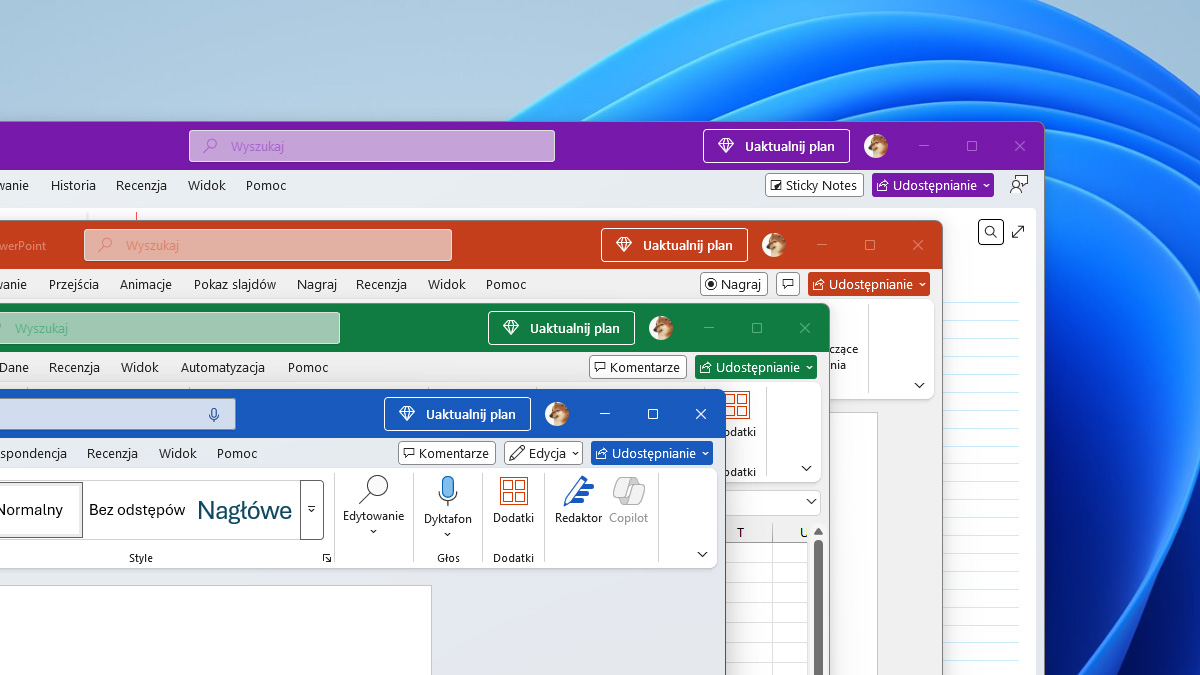1200x675 pixels.
Task: Open Dodatki add-ins icon in Word ribbon
Action: tap(513, 491)
